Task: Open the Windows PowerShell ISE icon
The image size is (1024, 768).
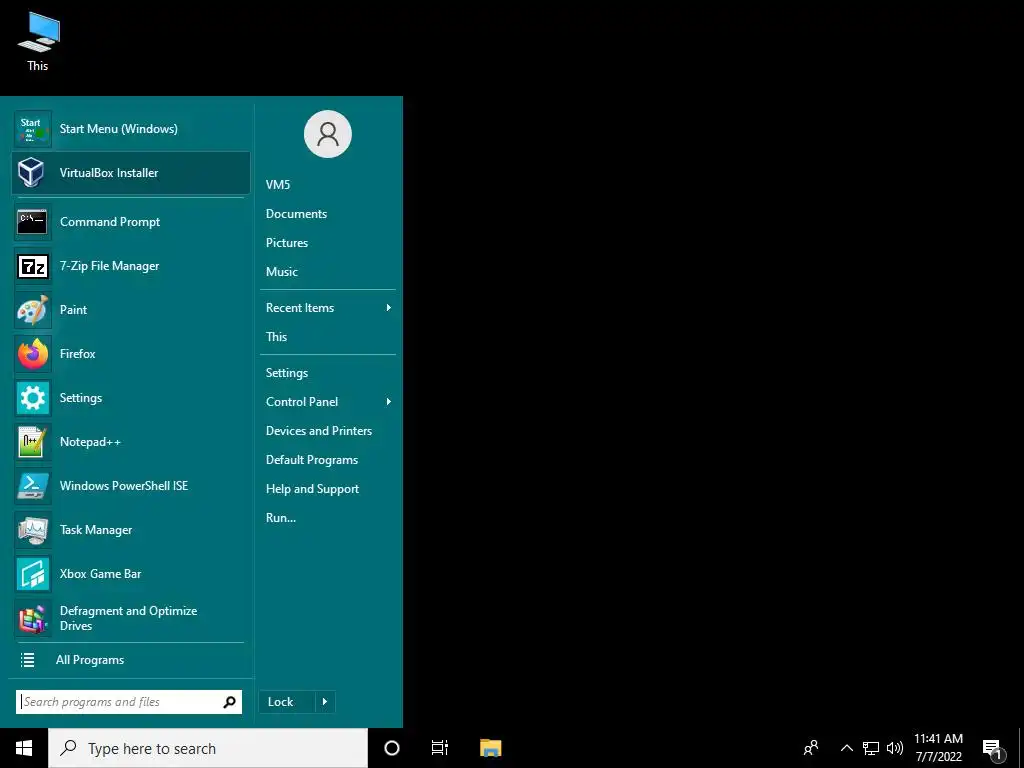Action: point(33,486)
